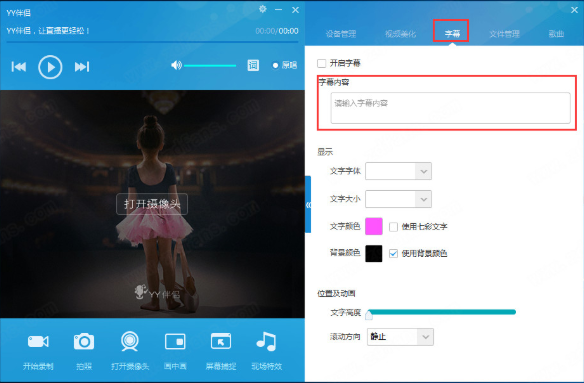Take a photo with 拍照 icon
Screen dimensions: 584x383
click(84, 341)
